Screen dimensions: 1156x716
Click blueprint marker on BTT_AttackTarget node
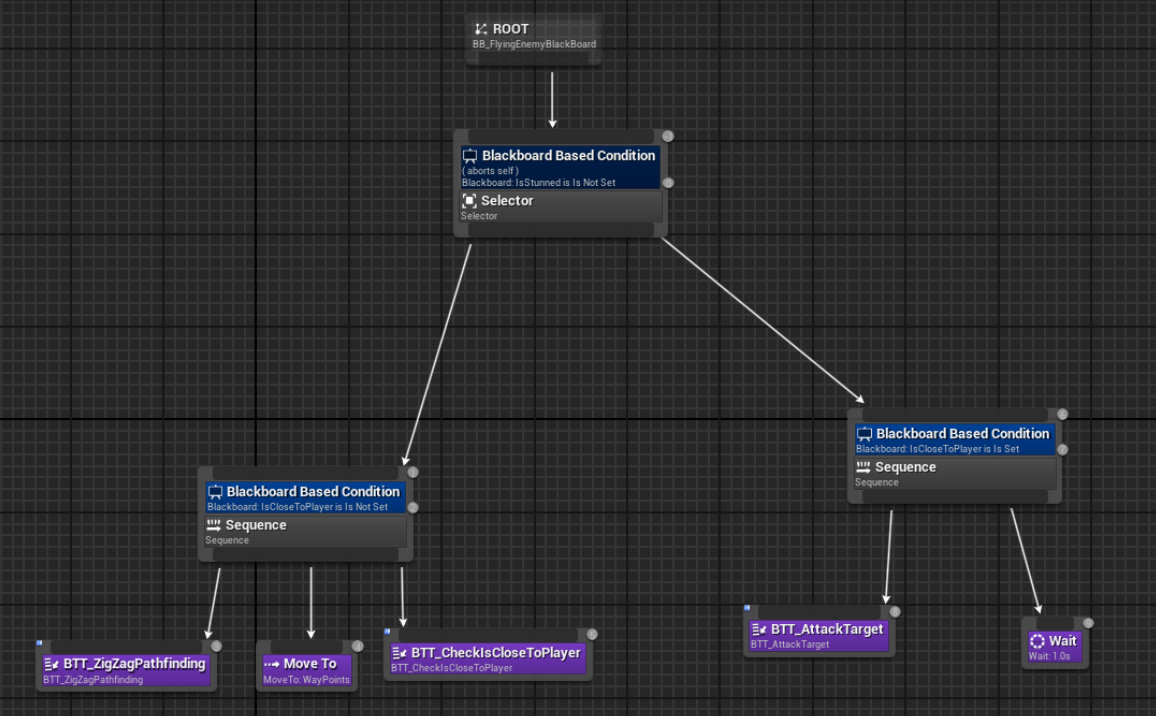pyautogui.click(x=747, y=608)
